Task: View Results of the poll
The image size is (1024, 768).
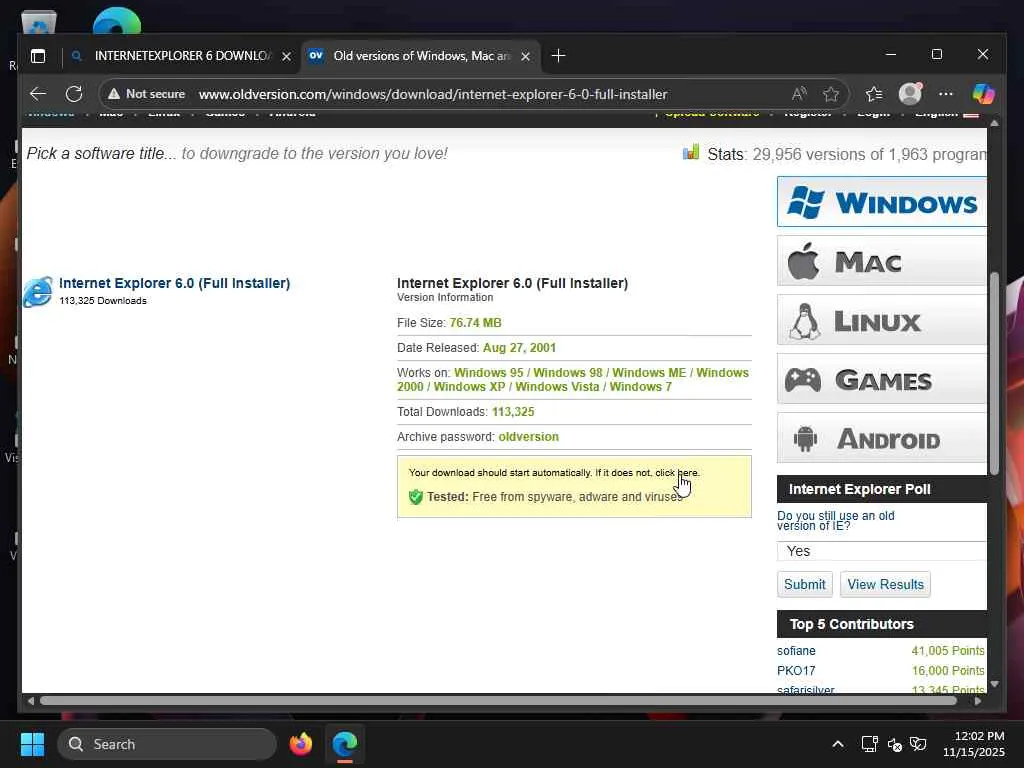Action: (x=886, y=584)
